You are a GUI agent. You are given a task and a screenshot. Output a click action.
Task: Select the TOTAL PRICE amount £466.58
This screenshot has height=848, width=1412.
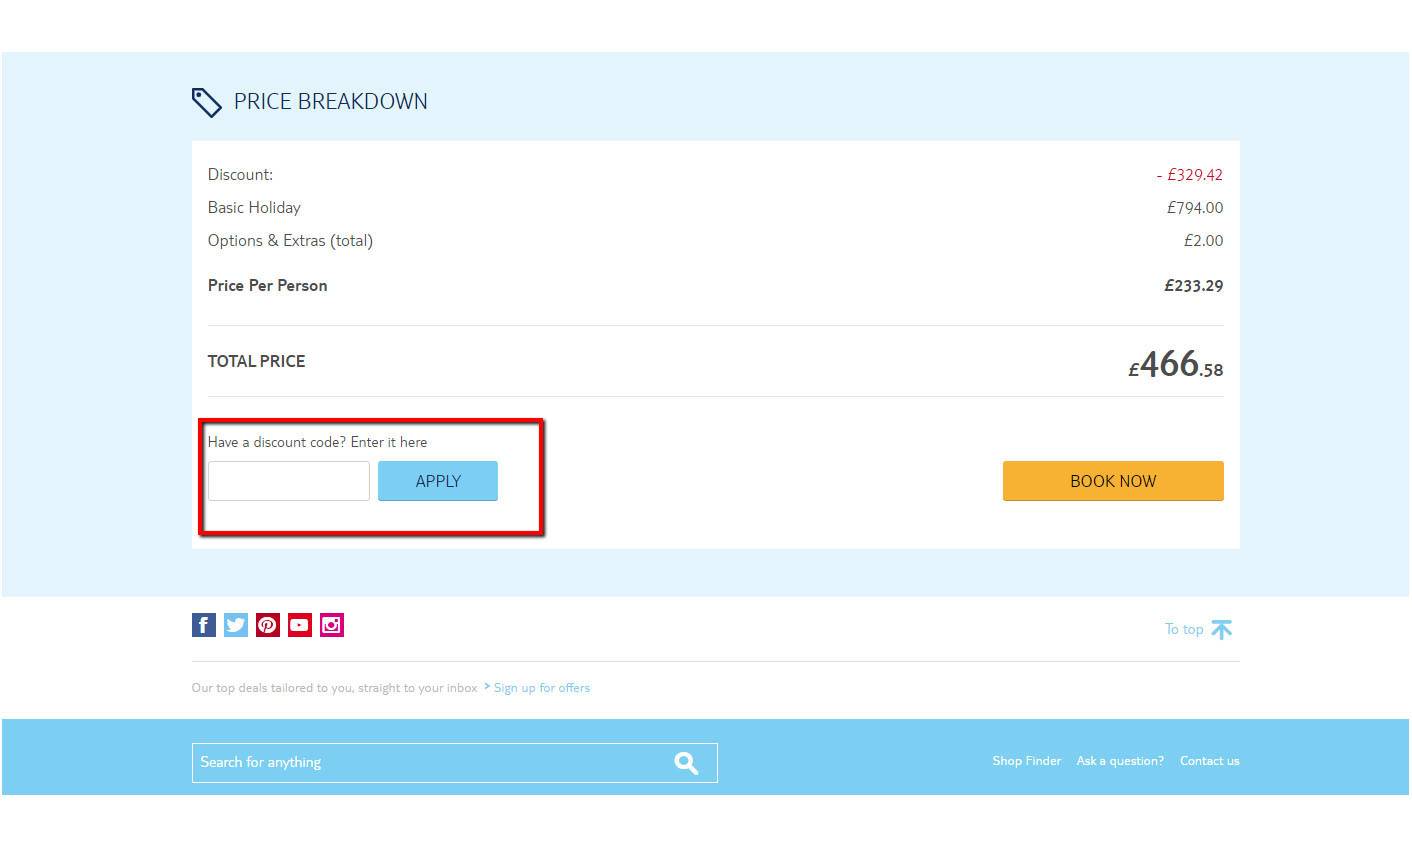(1175, 365)
